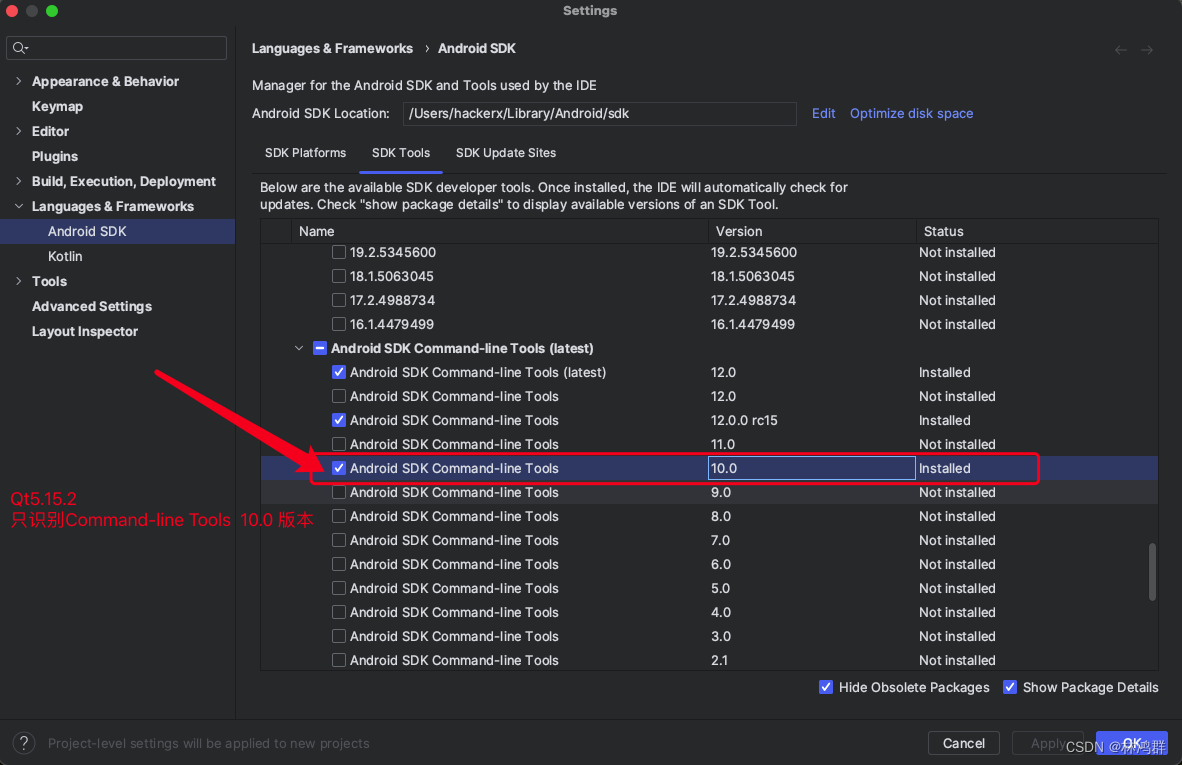Click version cell 19.2.5345600

[754, 252]
